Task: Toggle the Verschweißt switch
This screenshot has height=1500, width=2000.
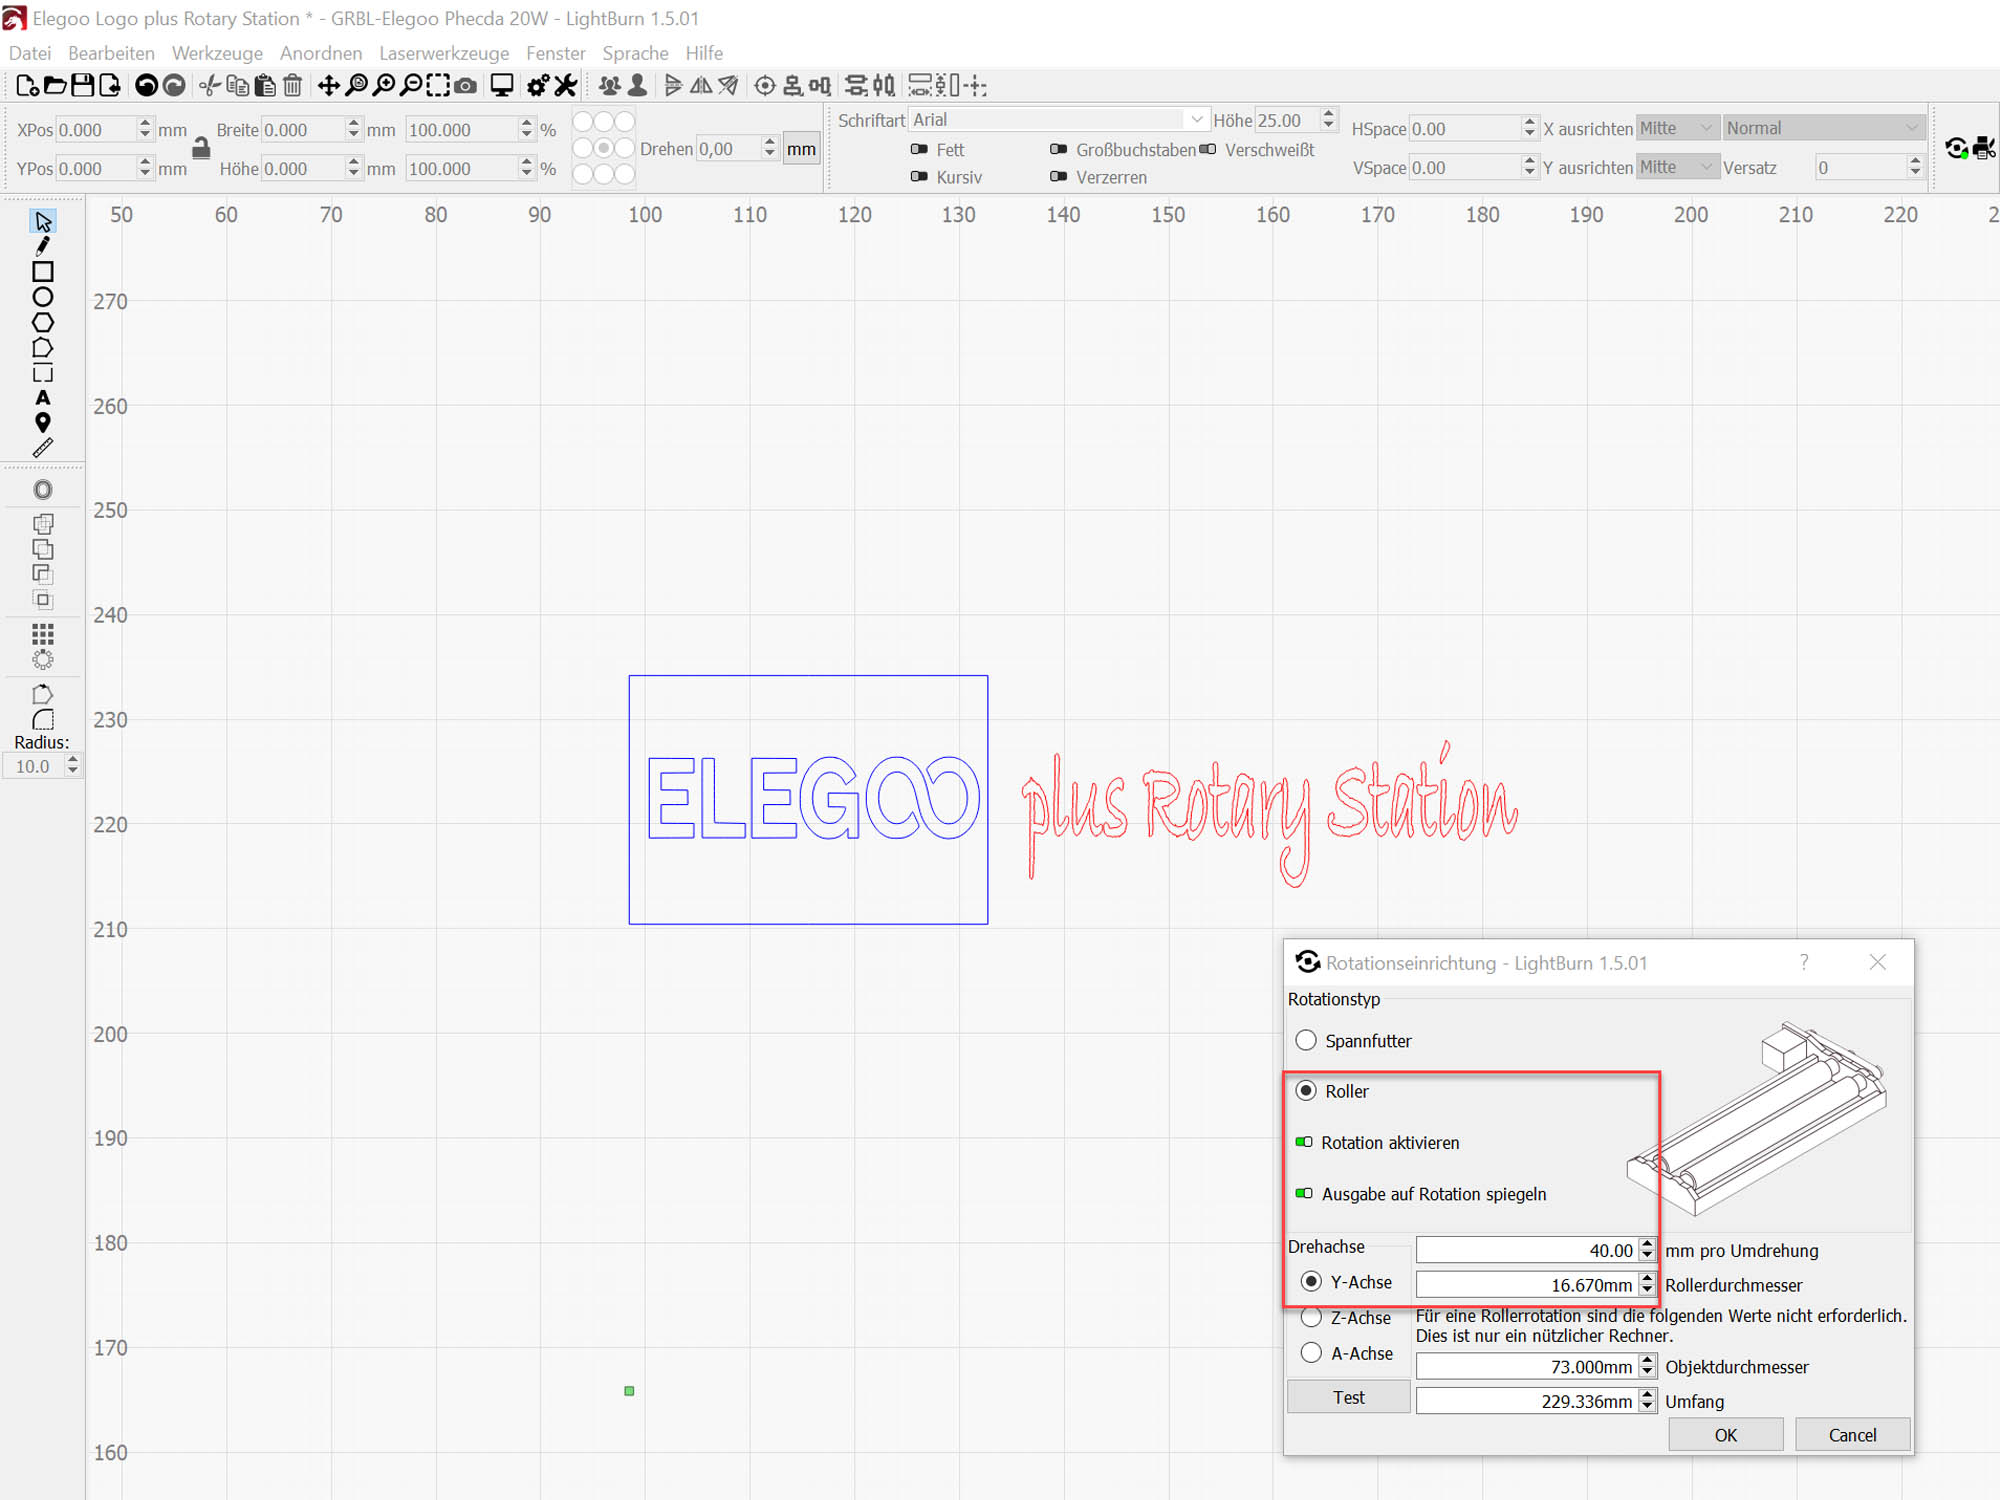Action: pyautogui.click(x=1208, y=149)
